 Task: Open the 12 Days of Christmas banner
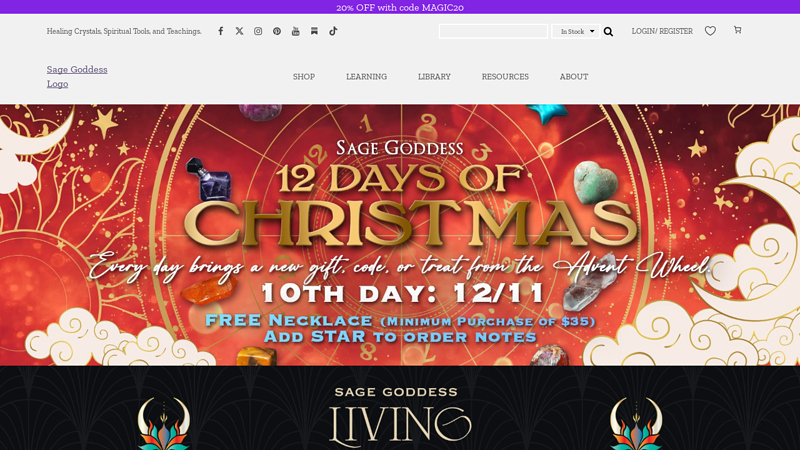point(400,235)
